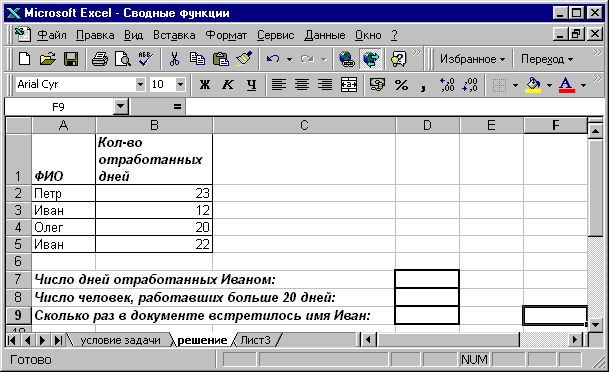Apply borders icon
Screen dimensions: 609x372
pos(499,85)
